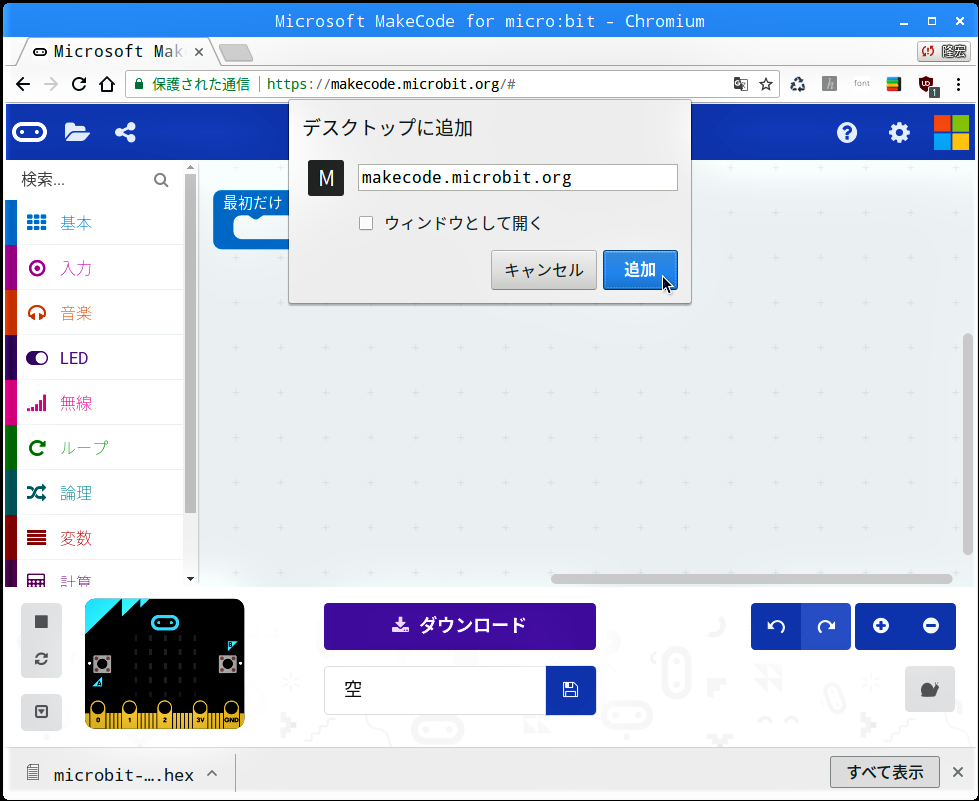
Task: Open a new browser tab
Action: (236, 52)
